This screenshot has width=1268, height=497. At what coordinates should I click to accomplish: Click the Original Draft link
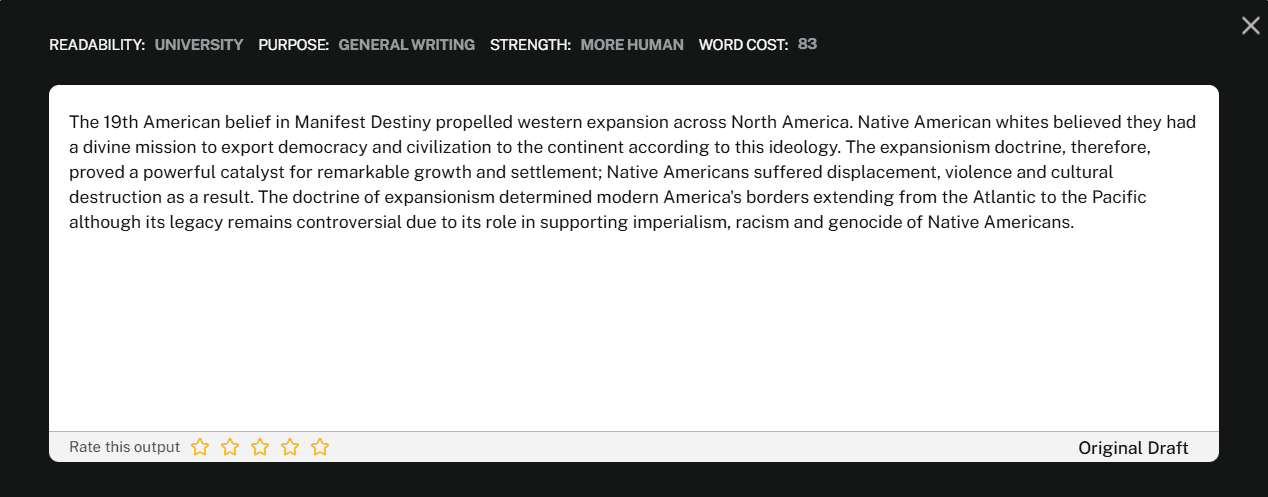point(1133,448)
